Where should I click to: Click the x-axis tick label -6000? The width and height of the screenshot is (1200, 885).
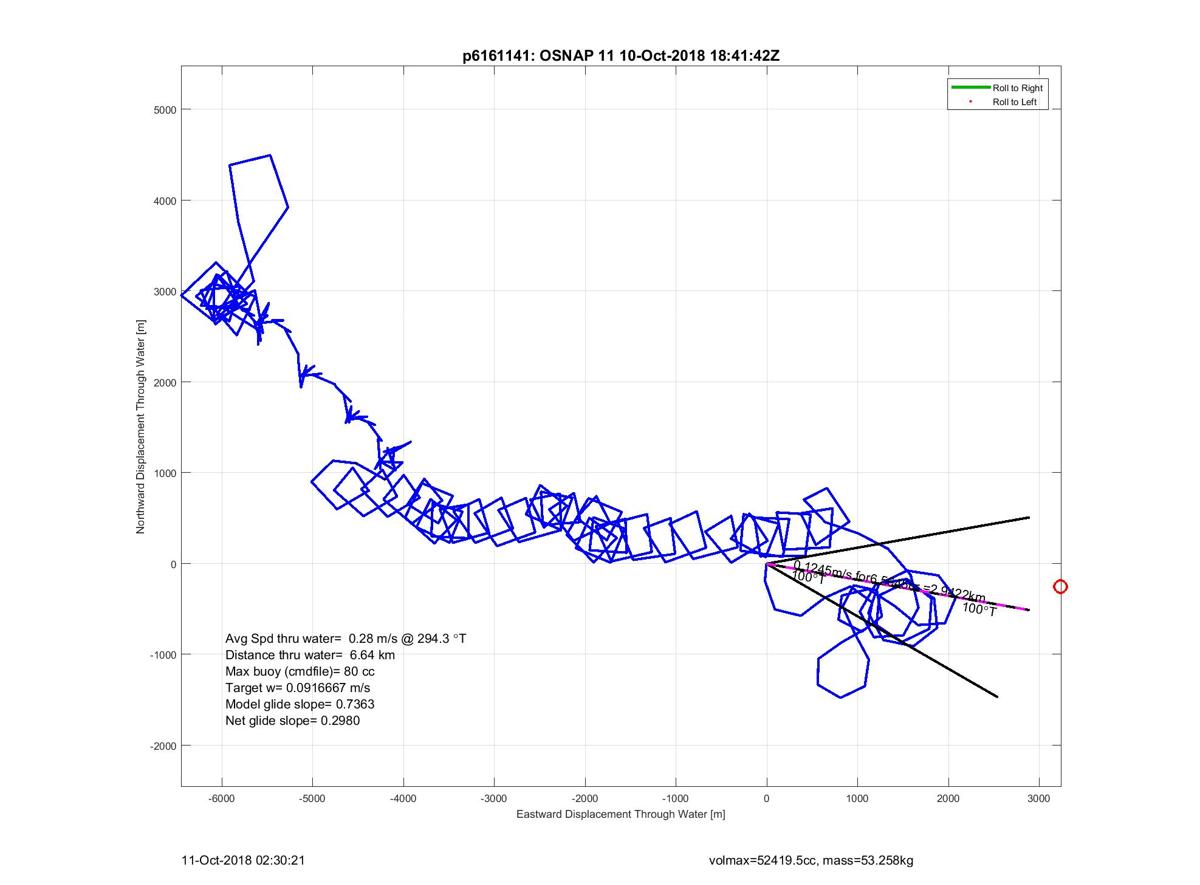222,799
